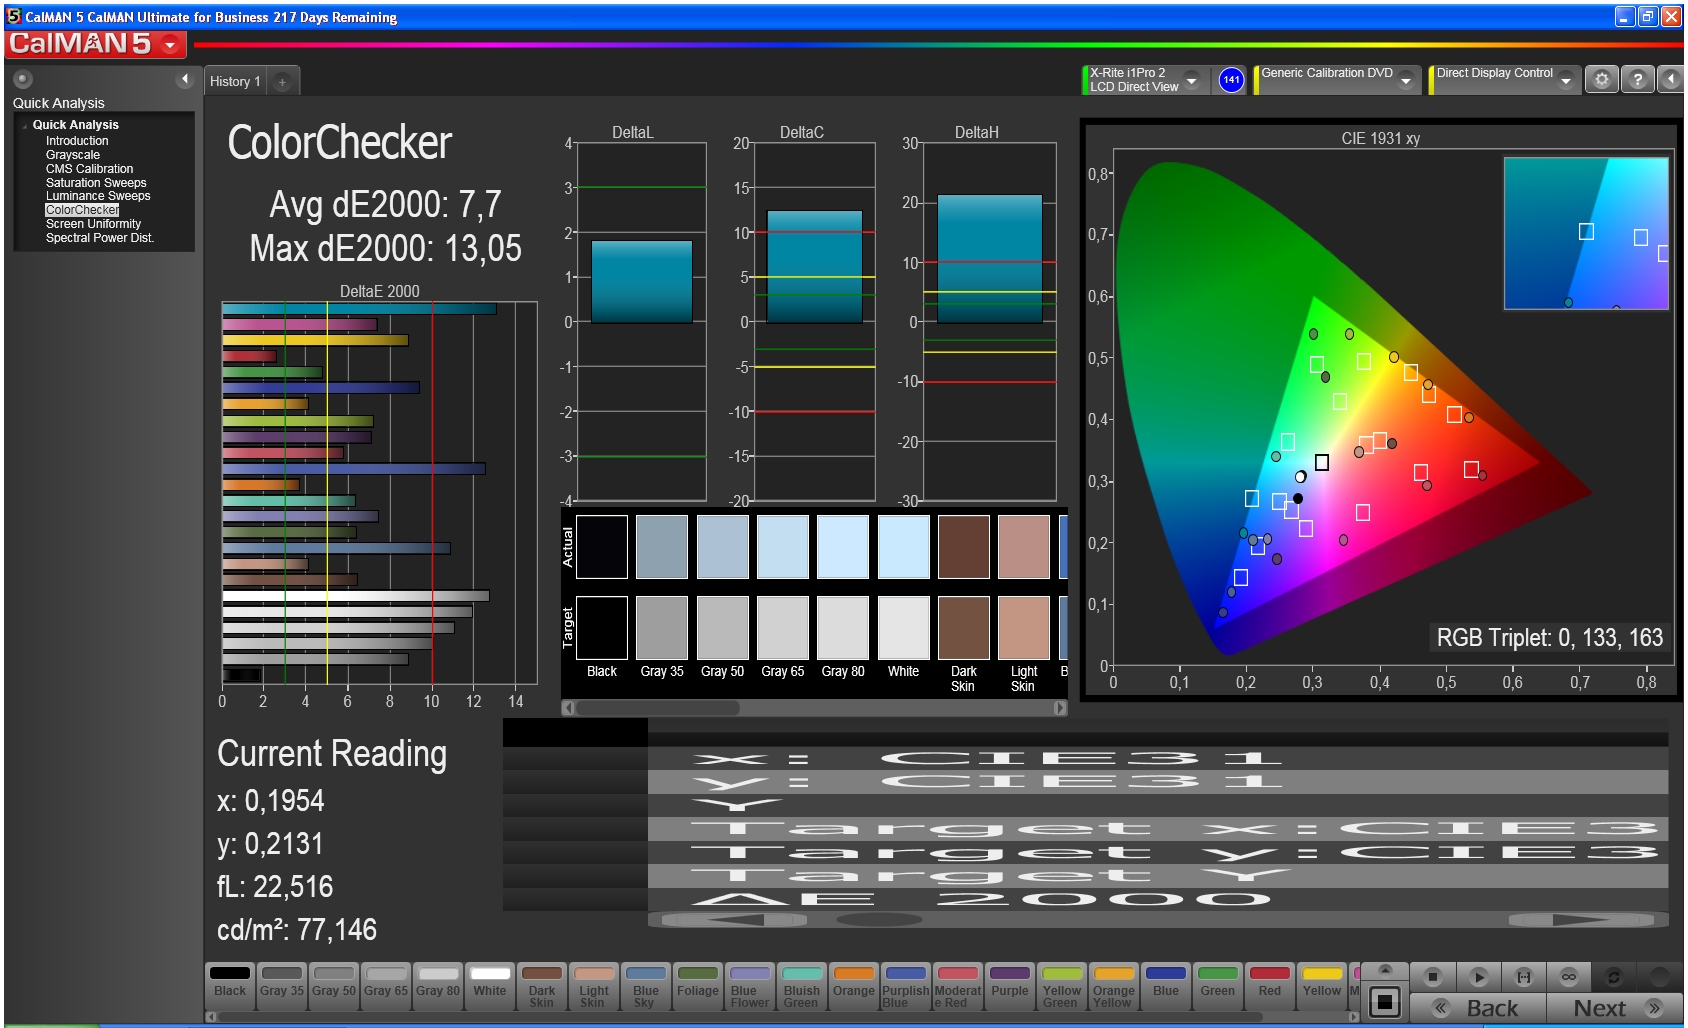Select the Orange patch button
Viewport: 1688px width, 1028px height.
[x=854, y=986]
